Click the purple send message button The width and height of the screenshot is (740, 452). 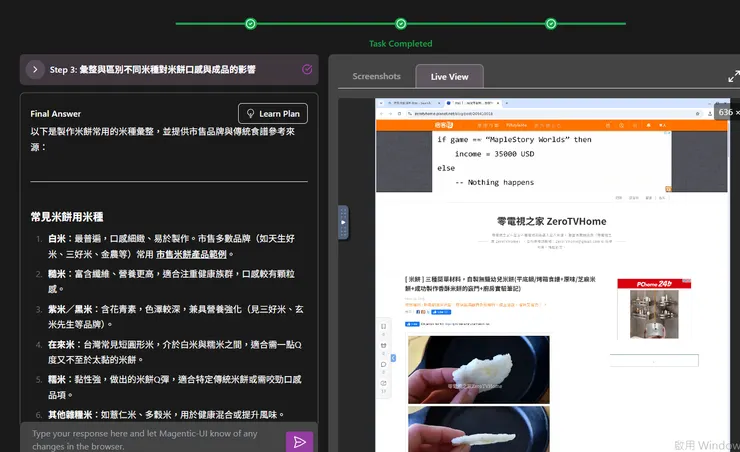point(299,442)
